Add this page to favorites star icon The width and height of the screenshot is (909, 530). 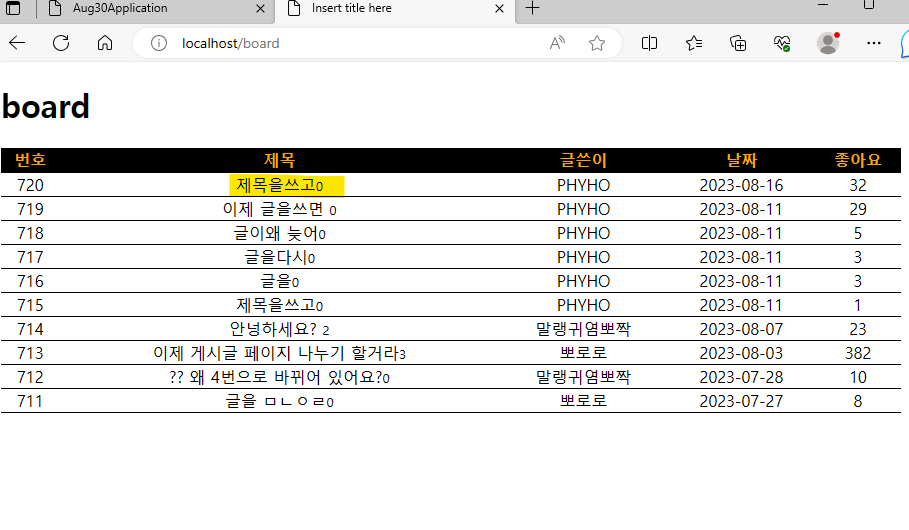tap(597, 43)
